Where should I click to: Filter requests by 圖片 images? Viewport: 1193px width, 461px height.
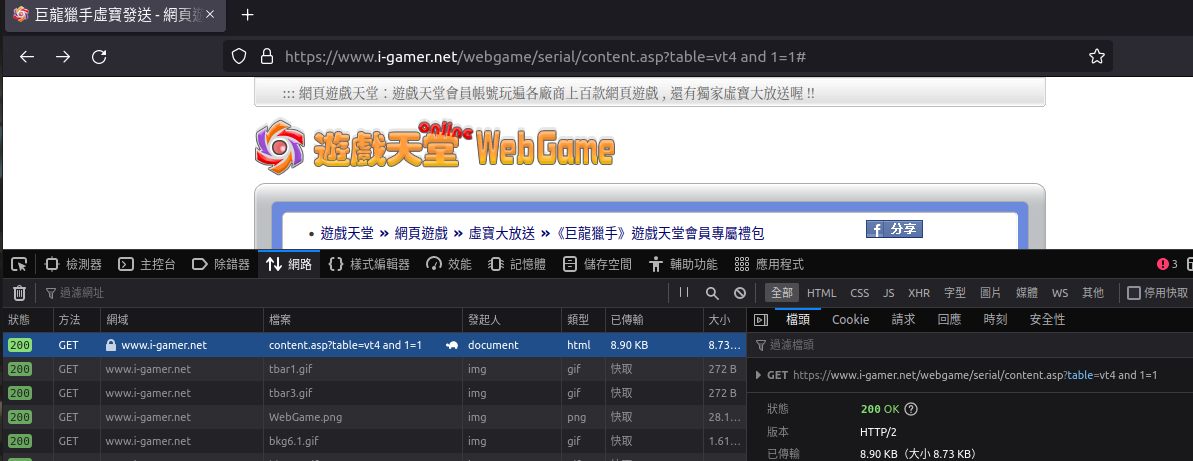coord(991,293)
